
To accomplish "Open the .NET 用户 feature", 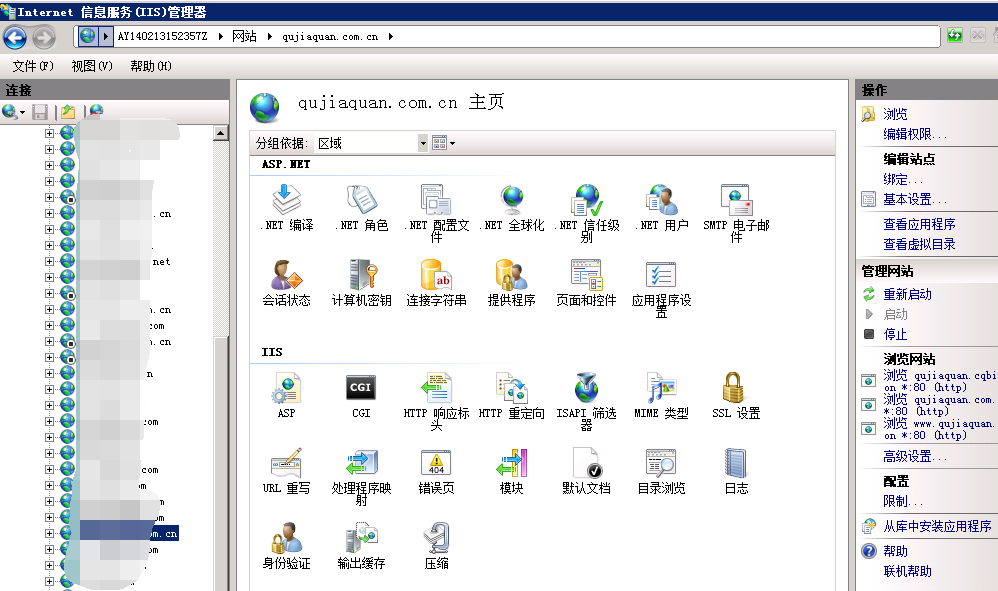I will [x=662, y=207].
